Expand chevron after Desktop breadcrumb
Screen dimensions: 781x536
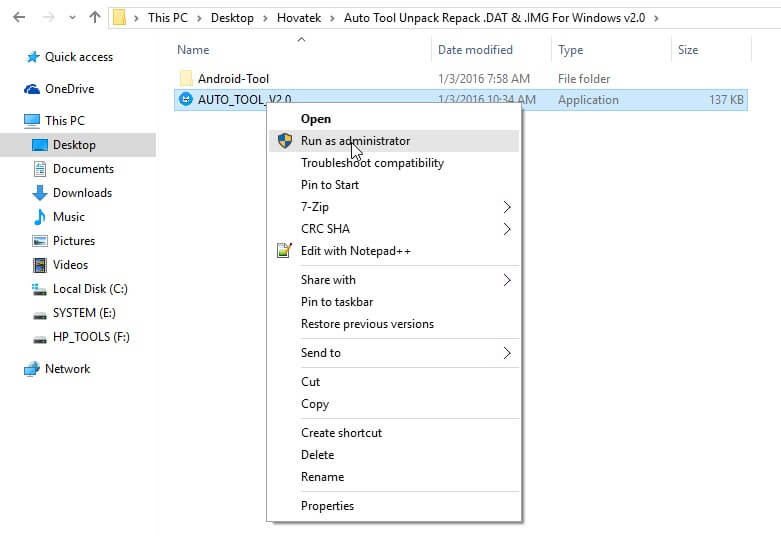coord(265,18)
